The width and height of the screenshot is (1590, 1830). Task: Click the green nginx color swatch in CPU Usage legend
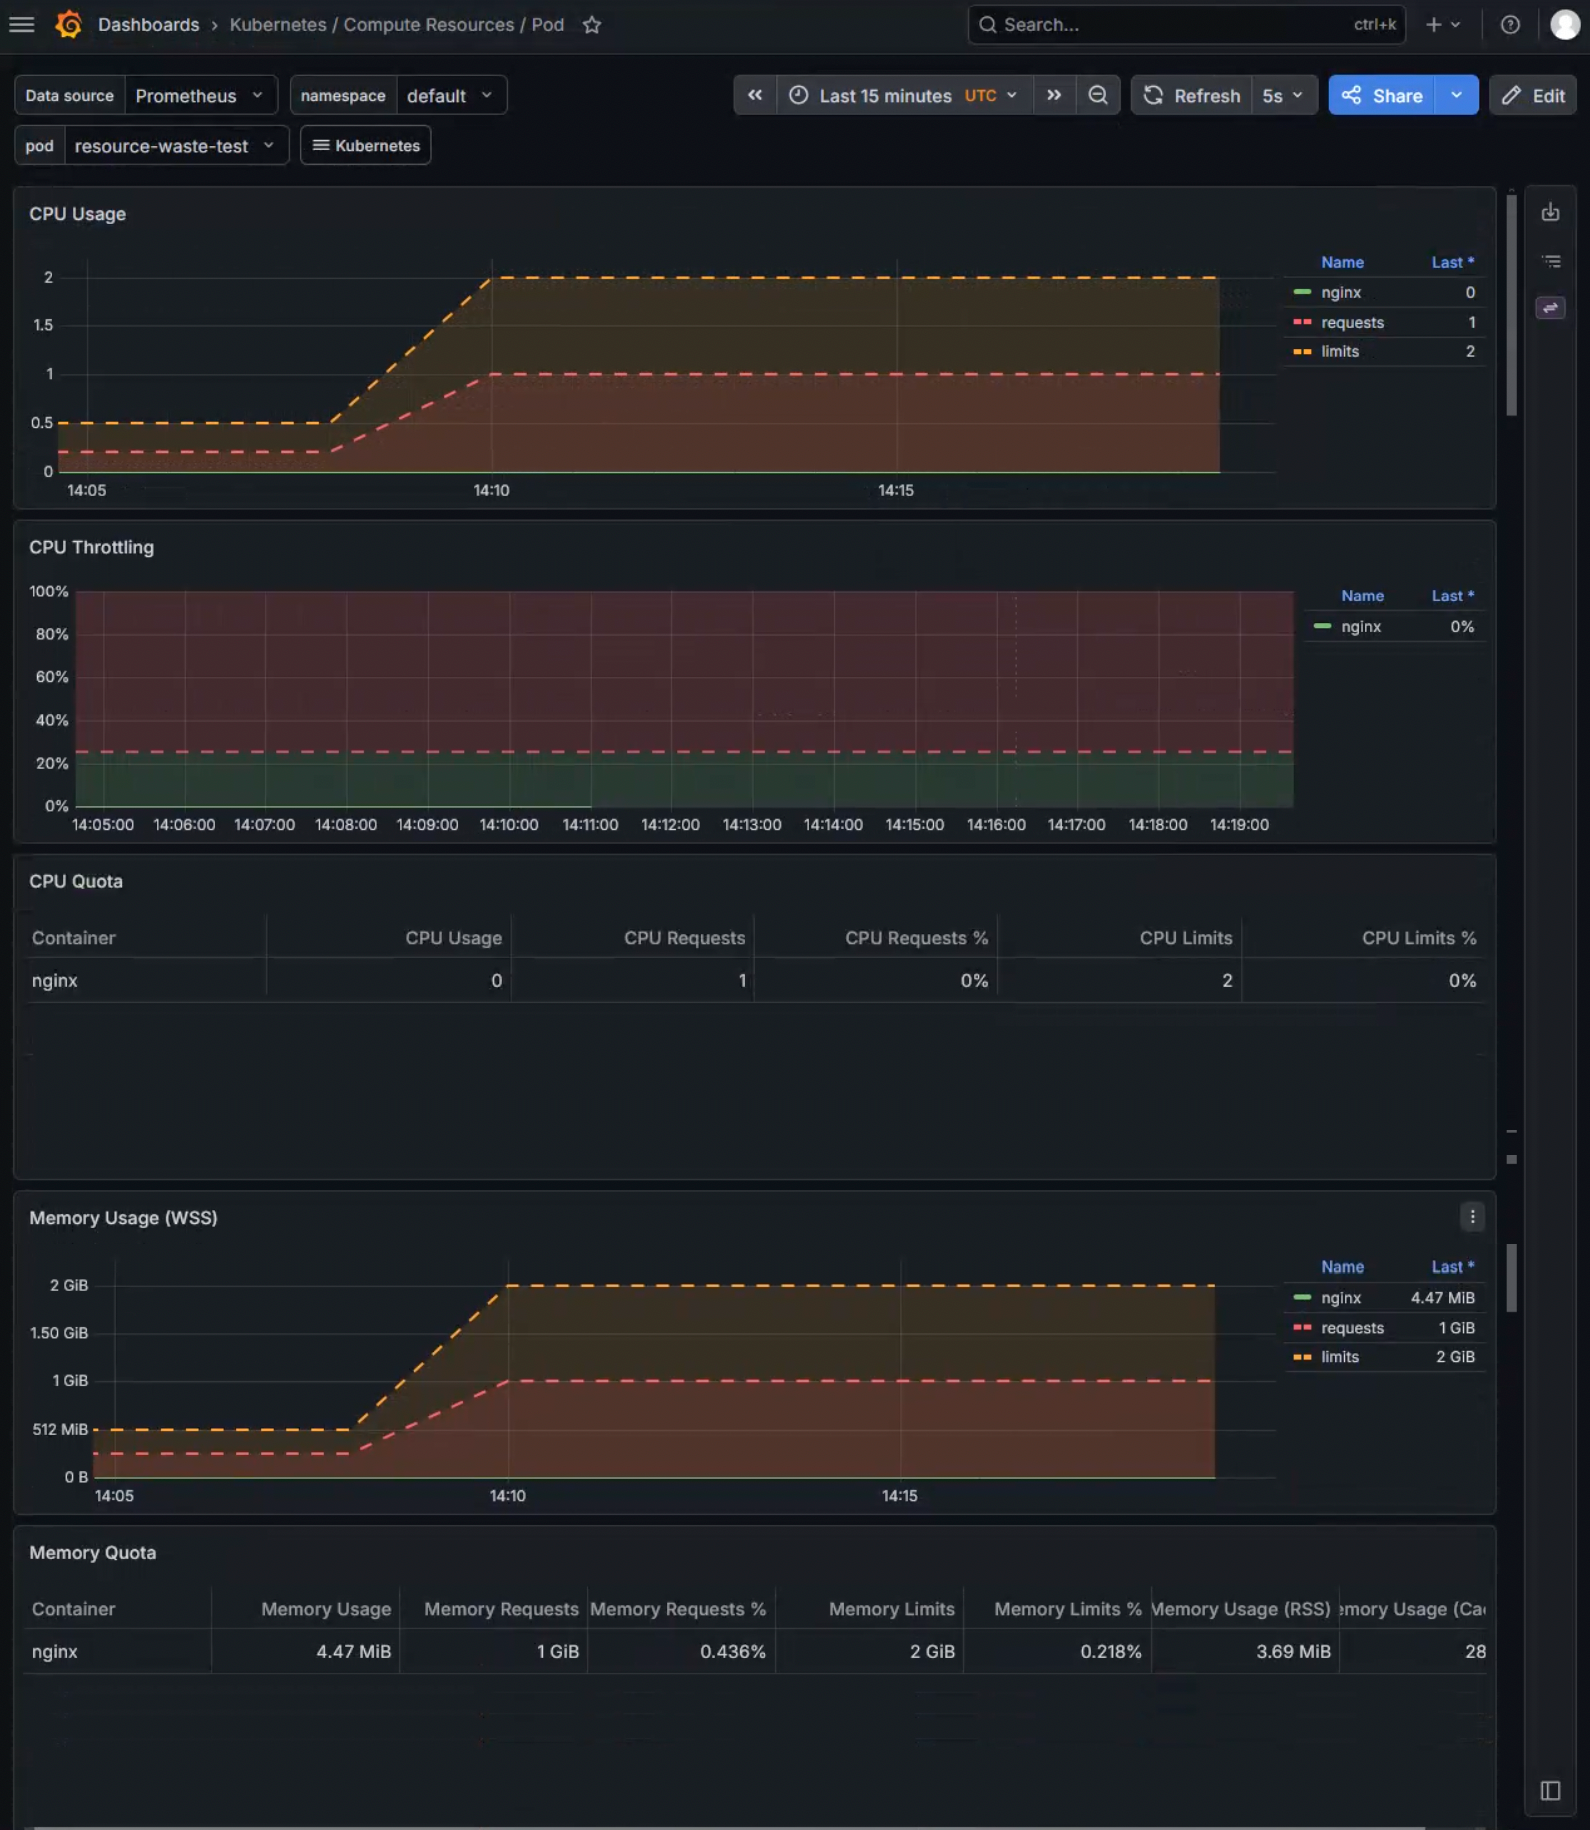(x=1301, y=292)
